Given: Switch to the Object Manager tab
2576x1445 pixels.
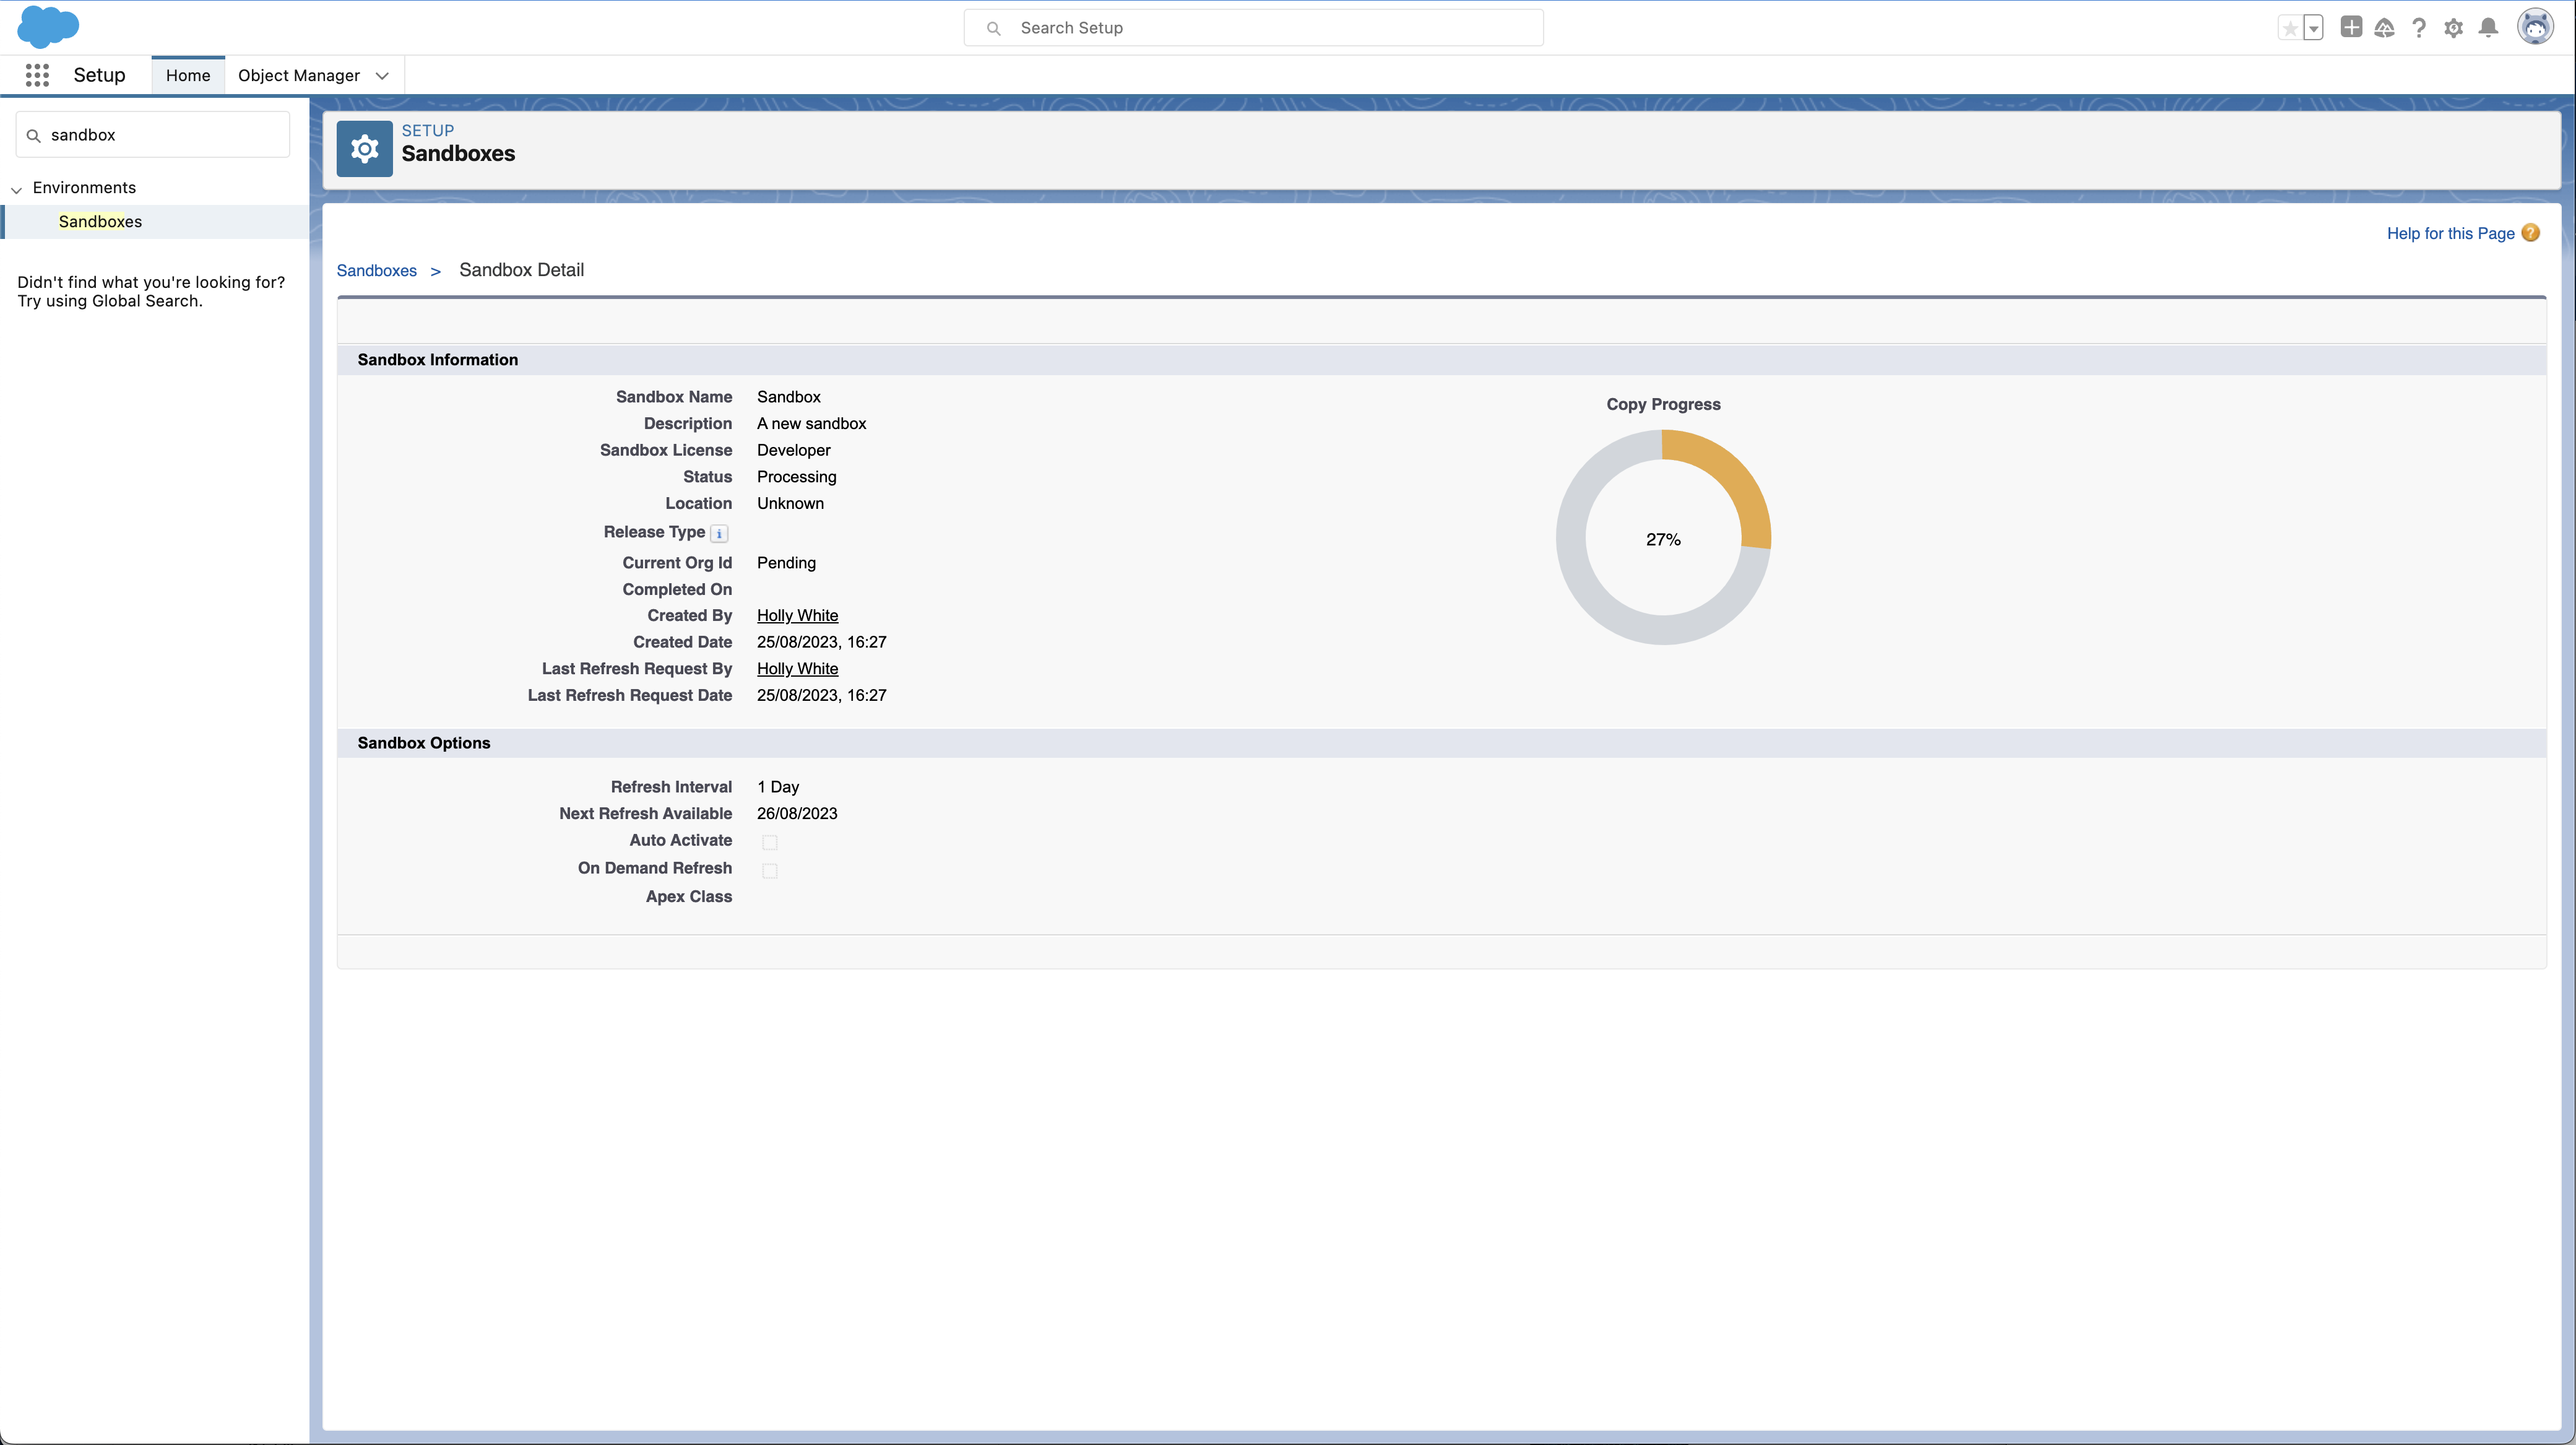Looking at the screenshot, I should point(299,75).
